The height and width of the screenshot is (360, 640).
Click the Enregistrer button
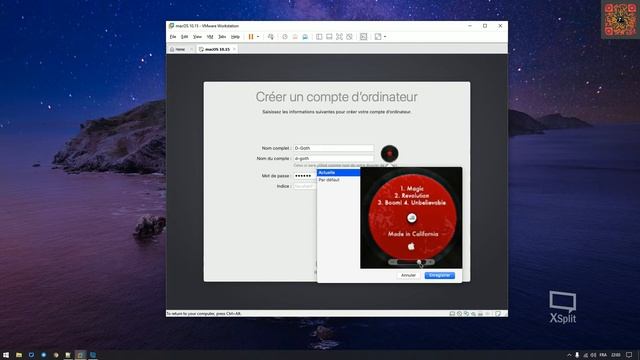(440, 276)
